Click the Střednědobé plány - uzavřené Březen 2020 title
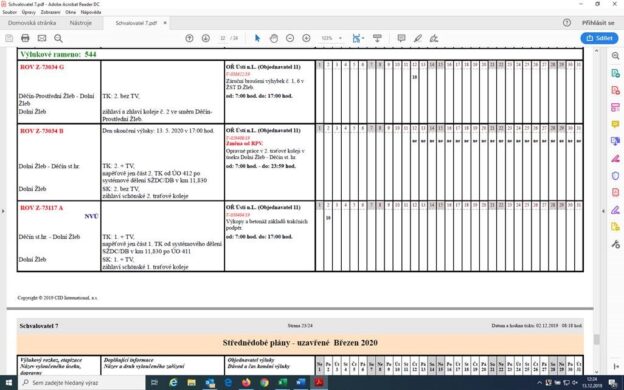Viewport: 624px width, 390px height. tap(300, 343)
